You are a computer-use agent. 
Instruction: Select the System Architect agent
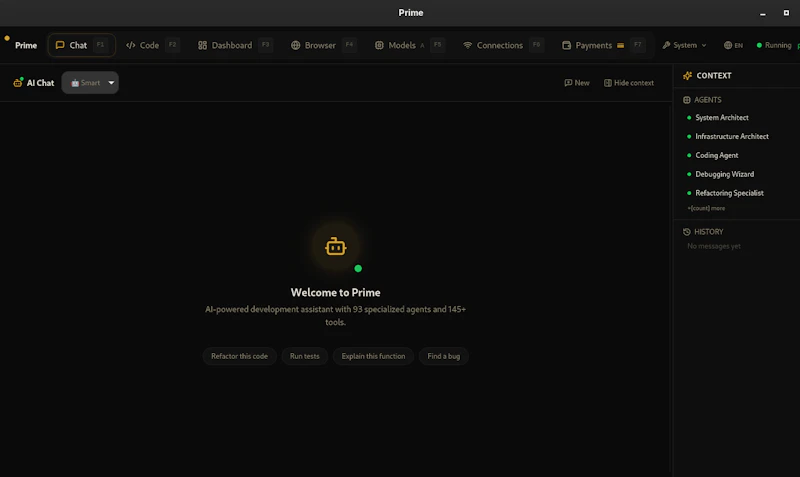(x=721, y=117)
